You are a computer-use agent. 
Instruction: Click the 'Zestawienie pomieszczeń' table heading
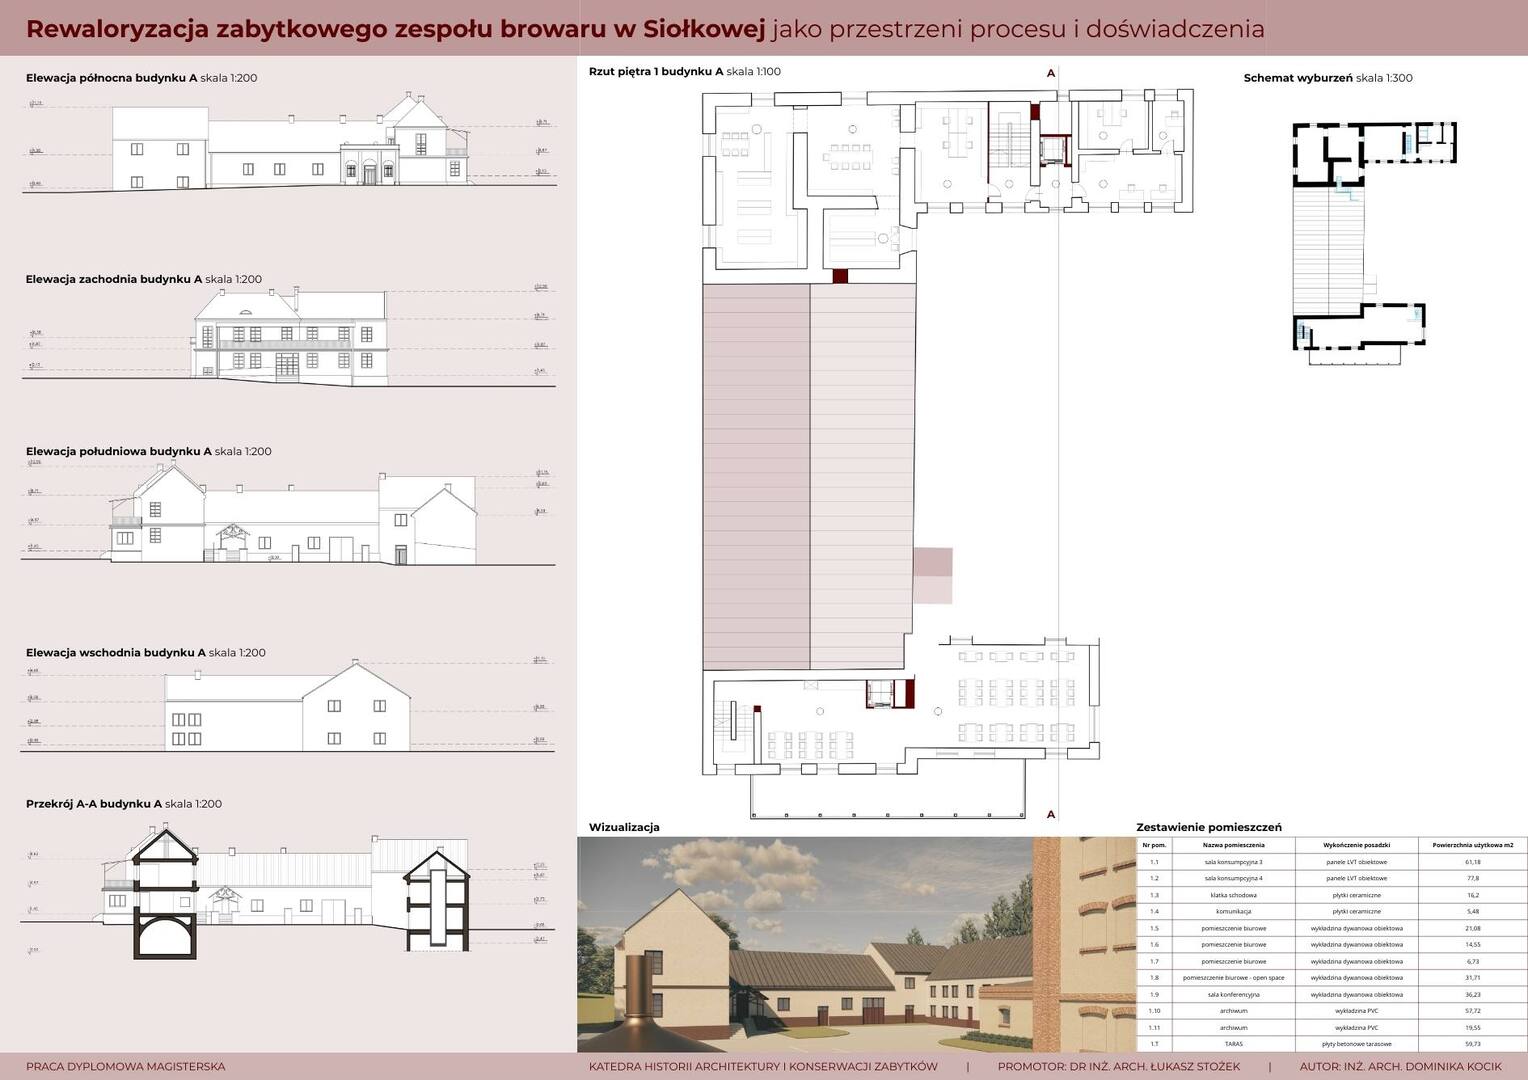(1208, 827)
